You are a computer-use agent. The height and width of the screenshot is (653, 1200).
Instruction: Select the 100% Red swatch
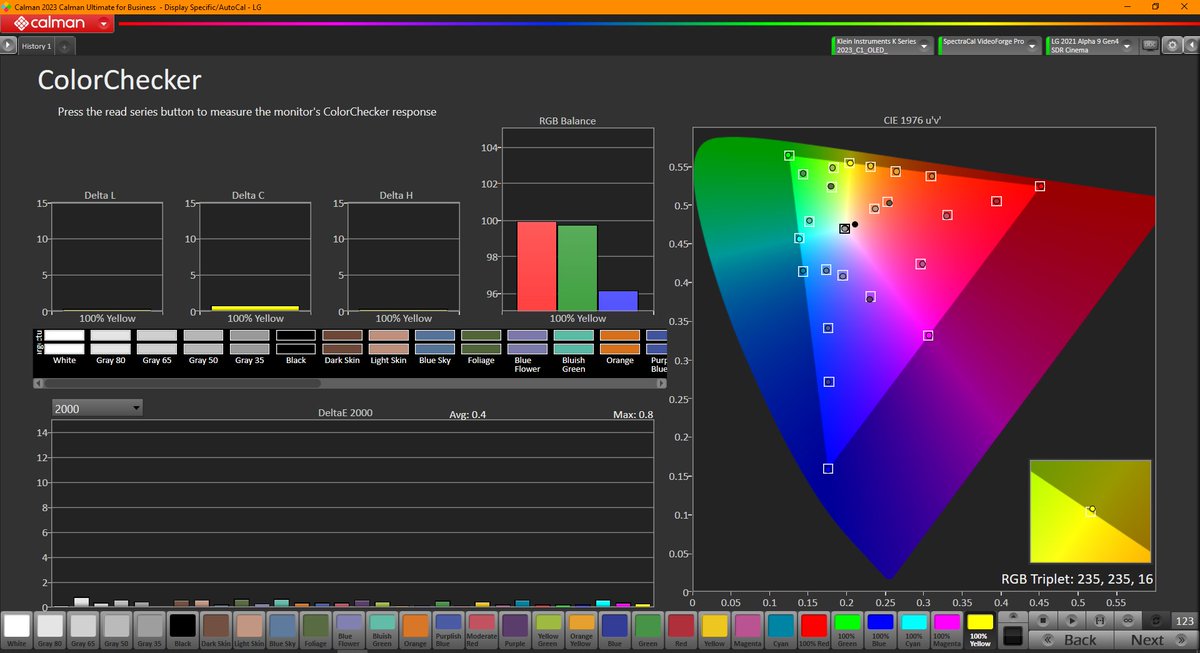814,630
